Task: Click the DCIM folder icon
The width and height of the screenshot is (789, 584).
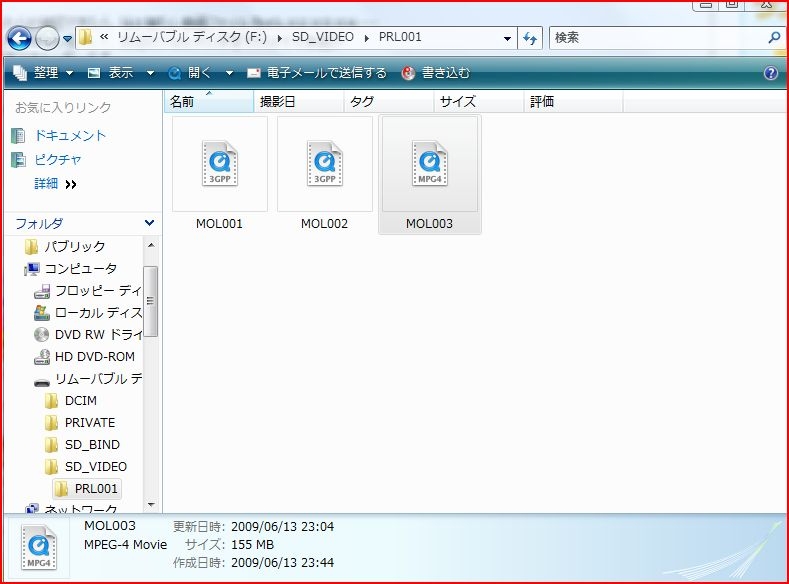Action: 51,401
